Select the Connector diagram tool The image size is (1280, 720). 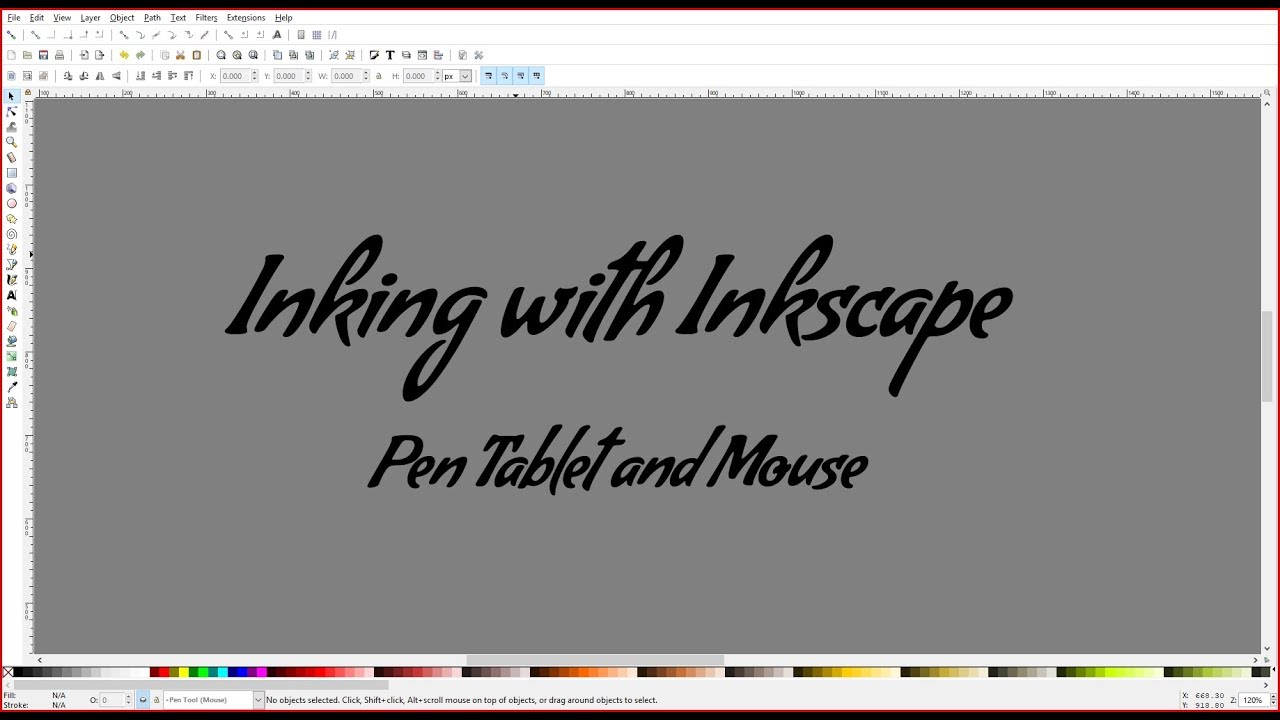point(11,402)
